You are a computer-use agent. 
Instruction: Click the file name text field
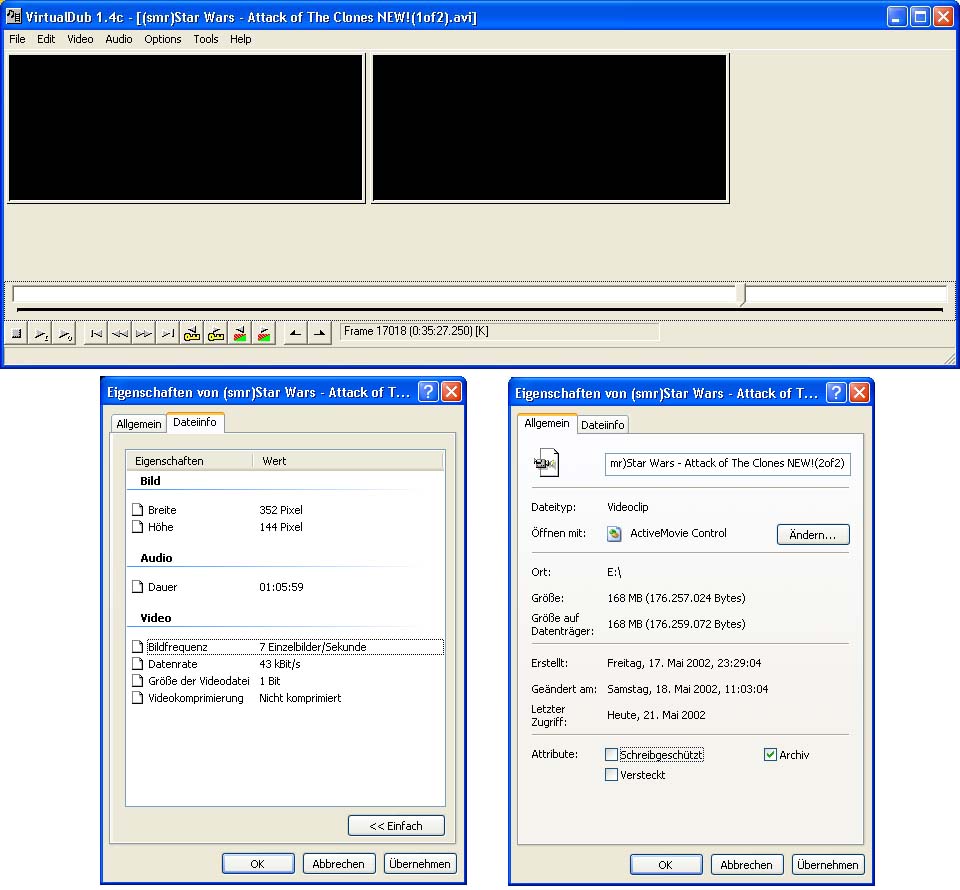pyautogui.click(x=727, y=464)
